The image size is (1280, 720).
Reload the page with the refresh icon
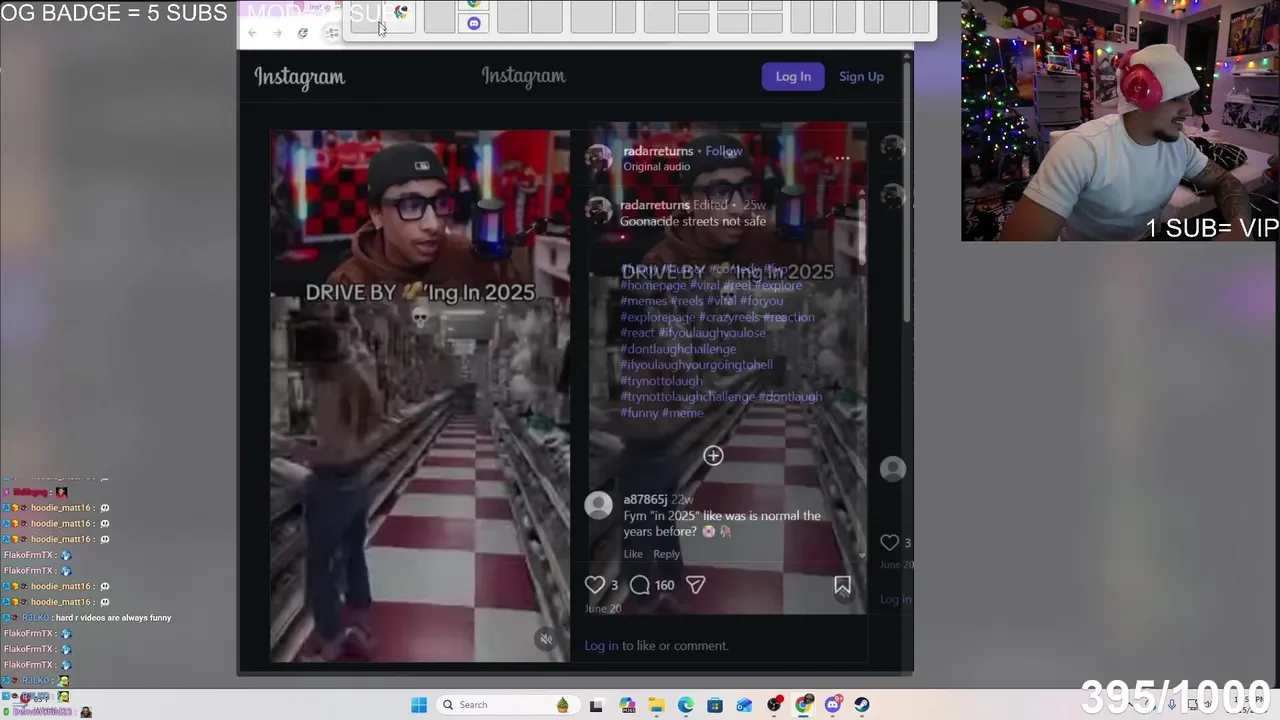[303, 33]
